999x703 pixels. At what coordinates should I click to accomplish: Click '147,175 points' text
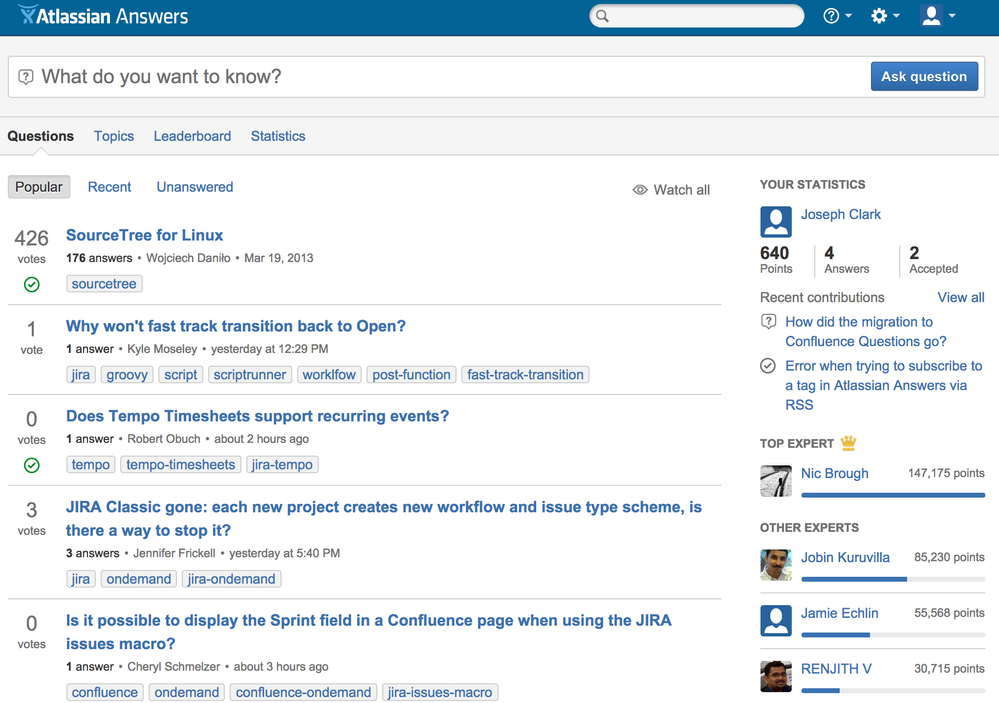[946, 473]
